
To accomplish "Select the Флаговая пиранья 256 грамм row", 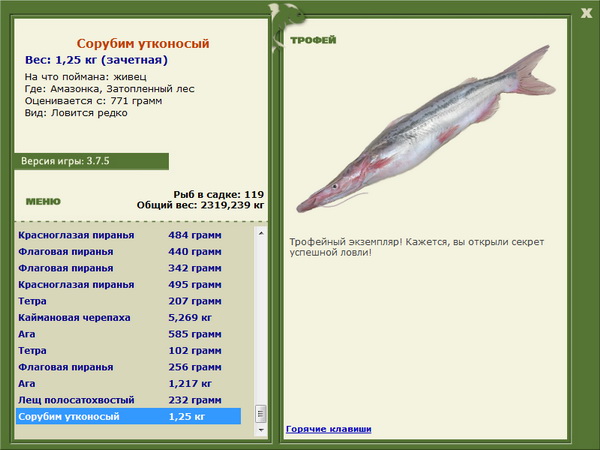I will (120, 367).
